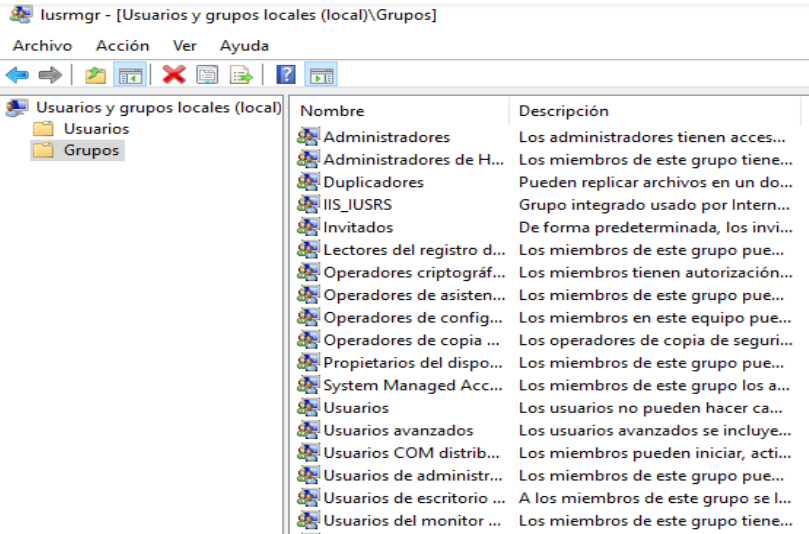The image size is (809, 534).
Task: Select the Grupos folder in tree
Action: [91, 150]
